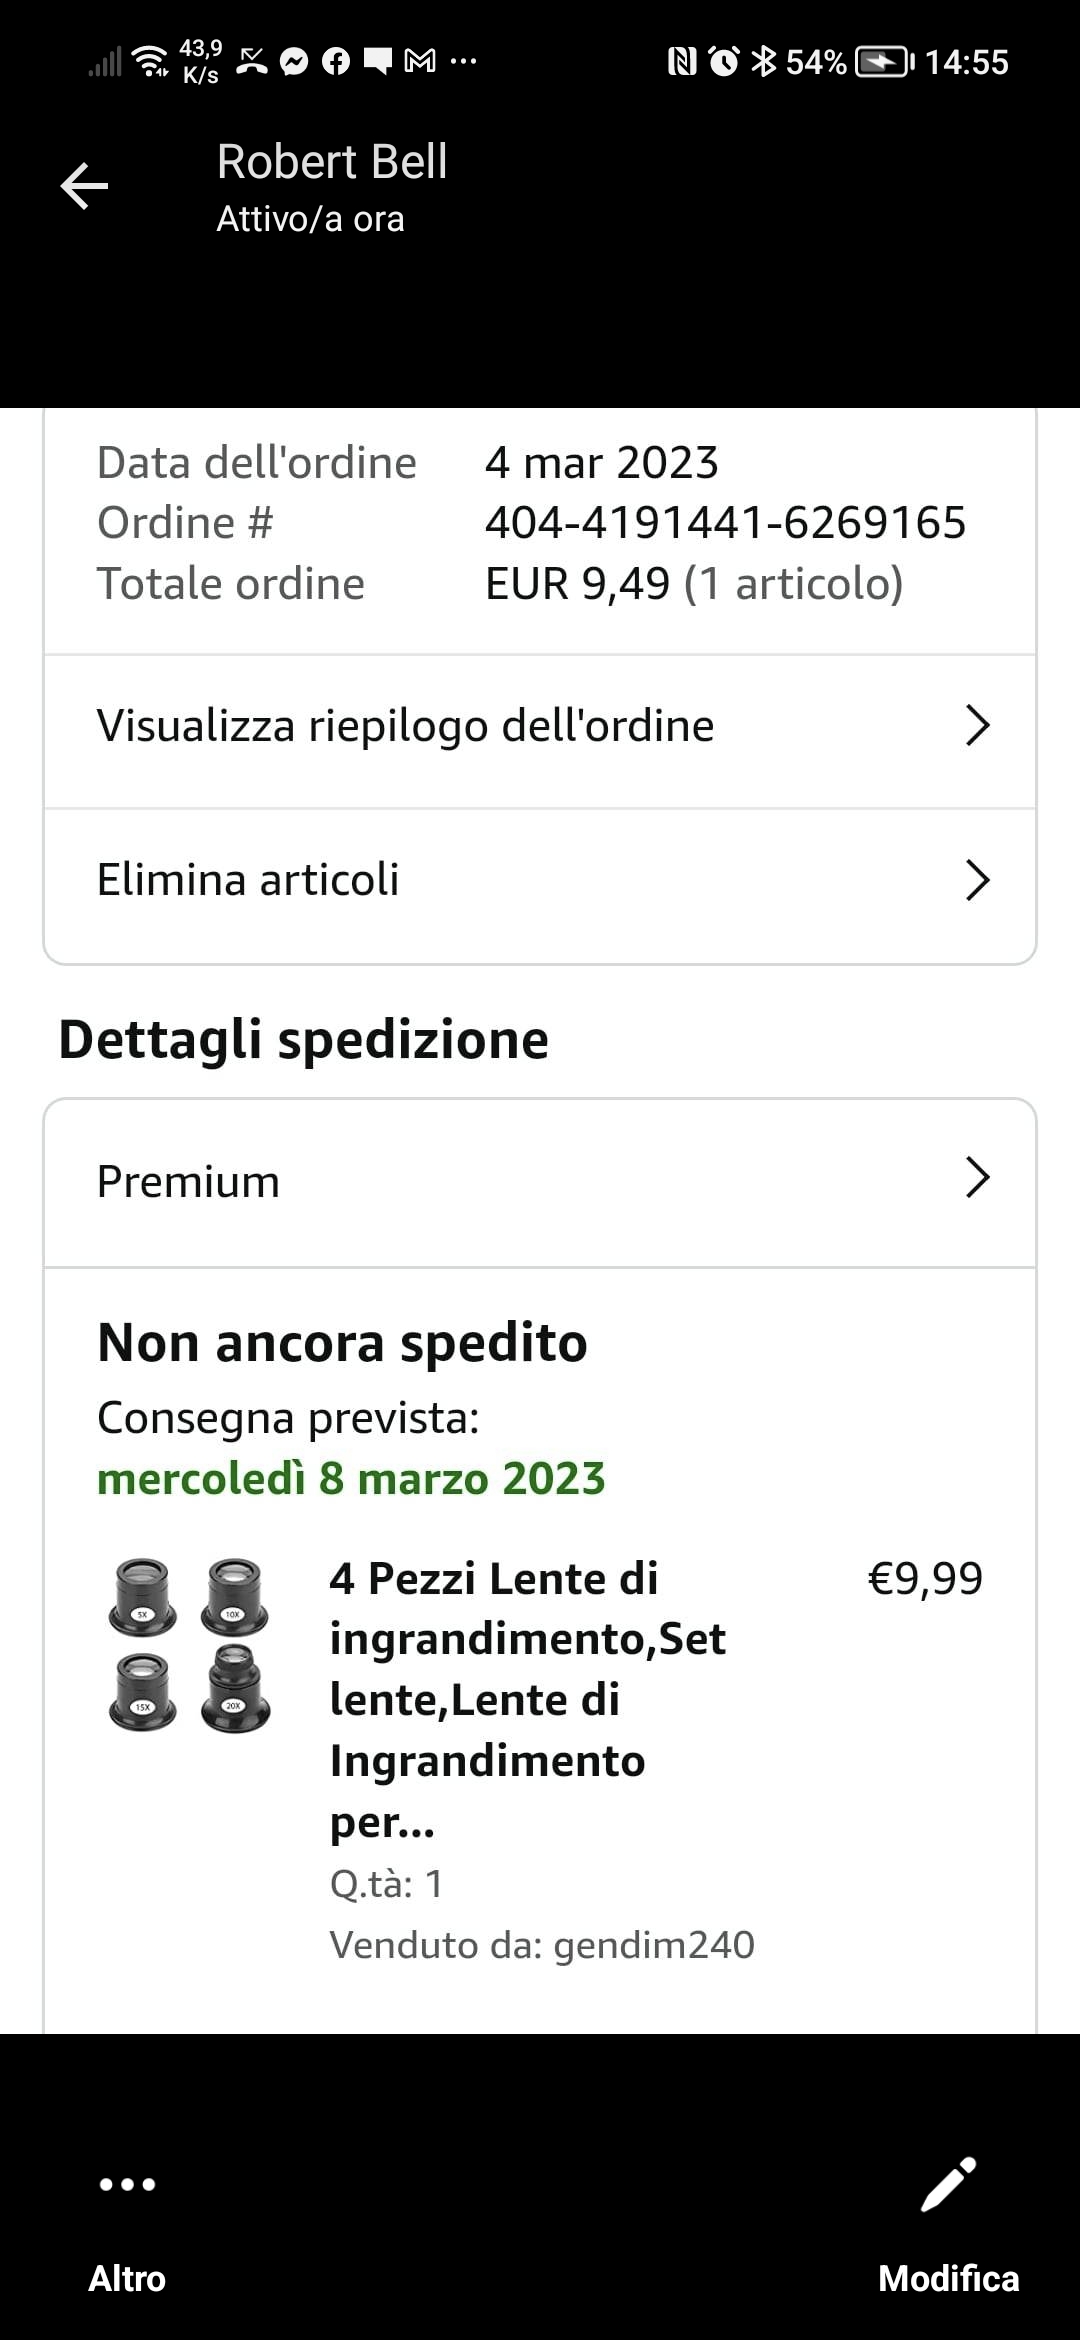This screenshot has width=1080, height=2340.
Task: Open Visualizza riepilogo dell'ordine row
Action: click(405, 726)
